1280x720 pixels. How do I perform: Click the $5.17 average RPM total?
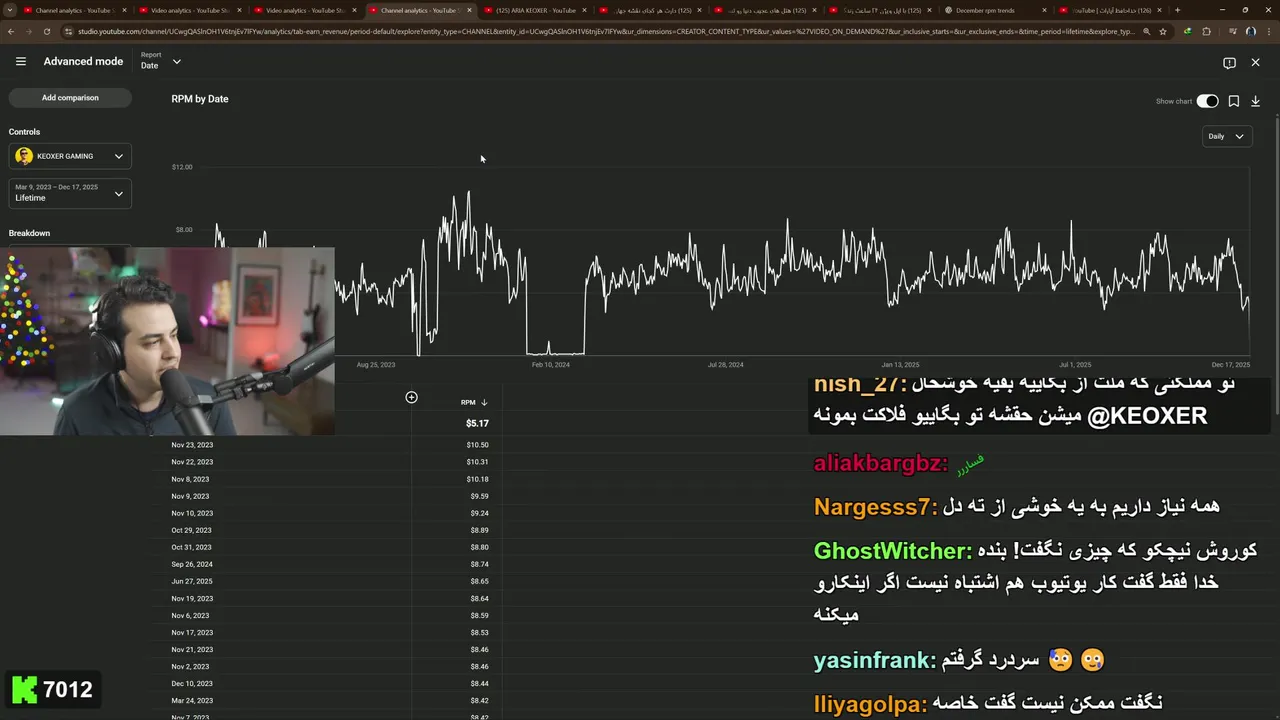[477, 423]
